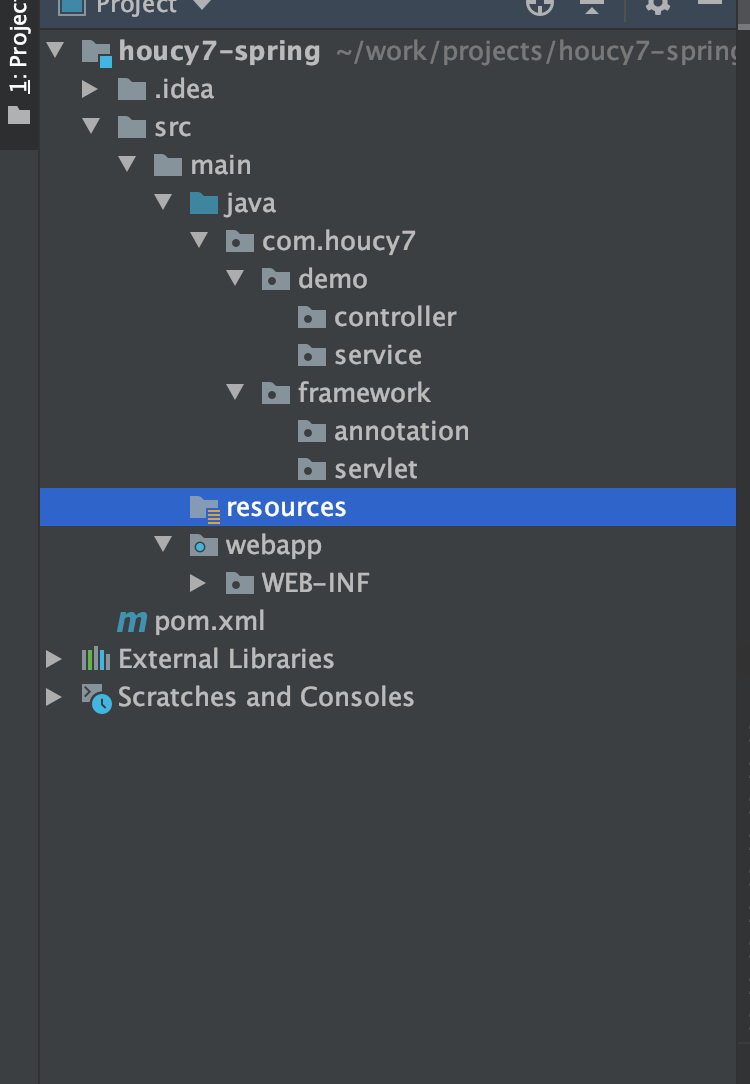The image size is (750, 1084).
Task: Click the collapse all icon
Action: point(592,6)
